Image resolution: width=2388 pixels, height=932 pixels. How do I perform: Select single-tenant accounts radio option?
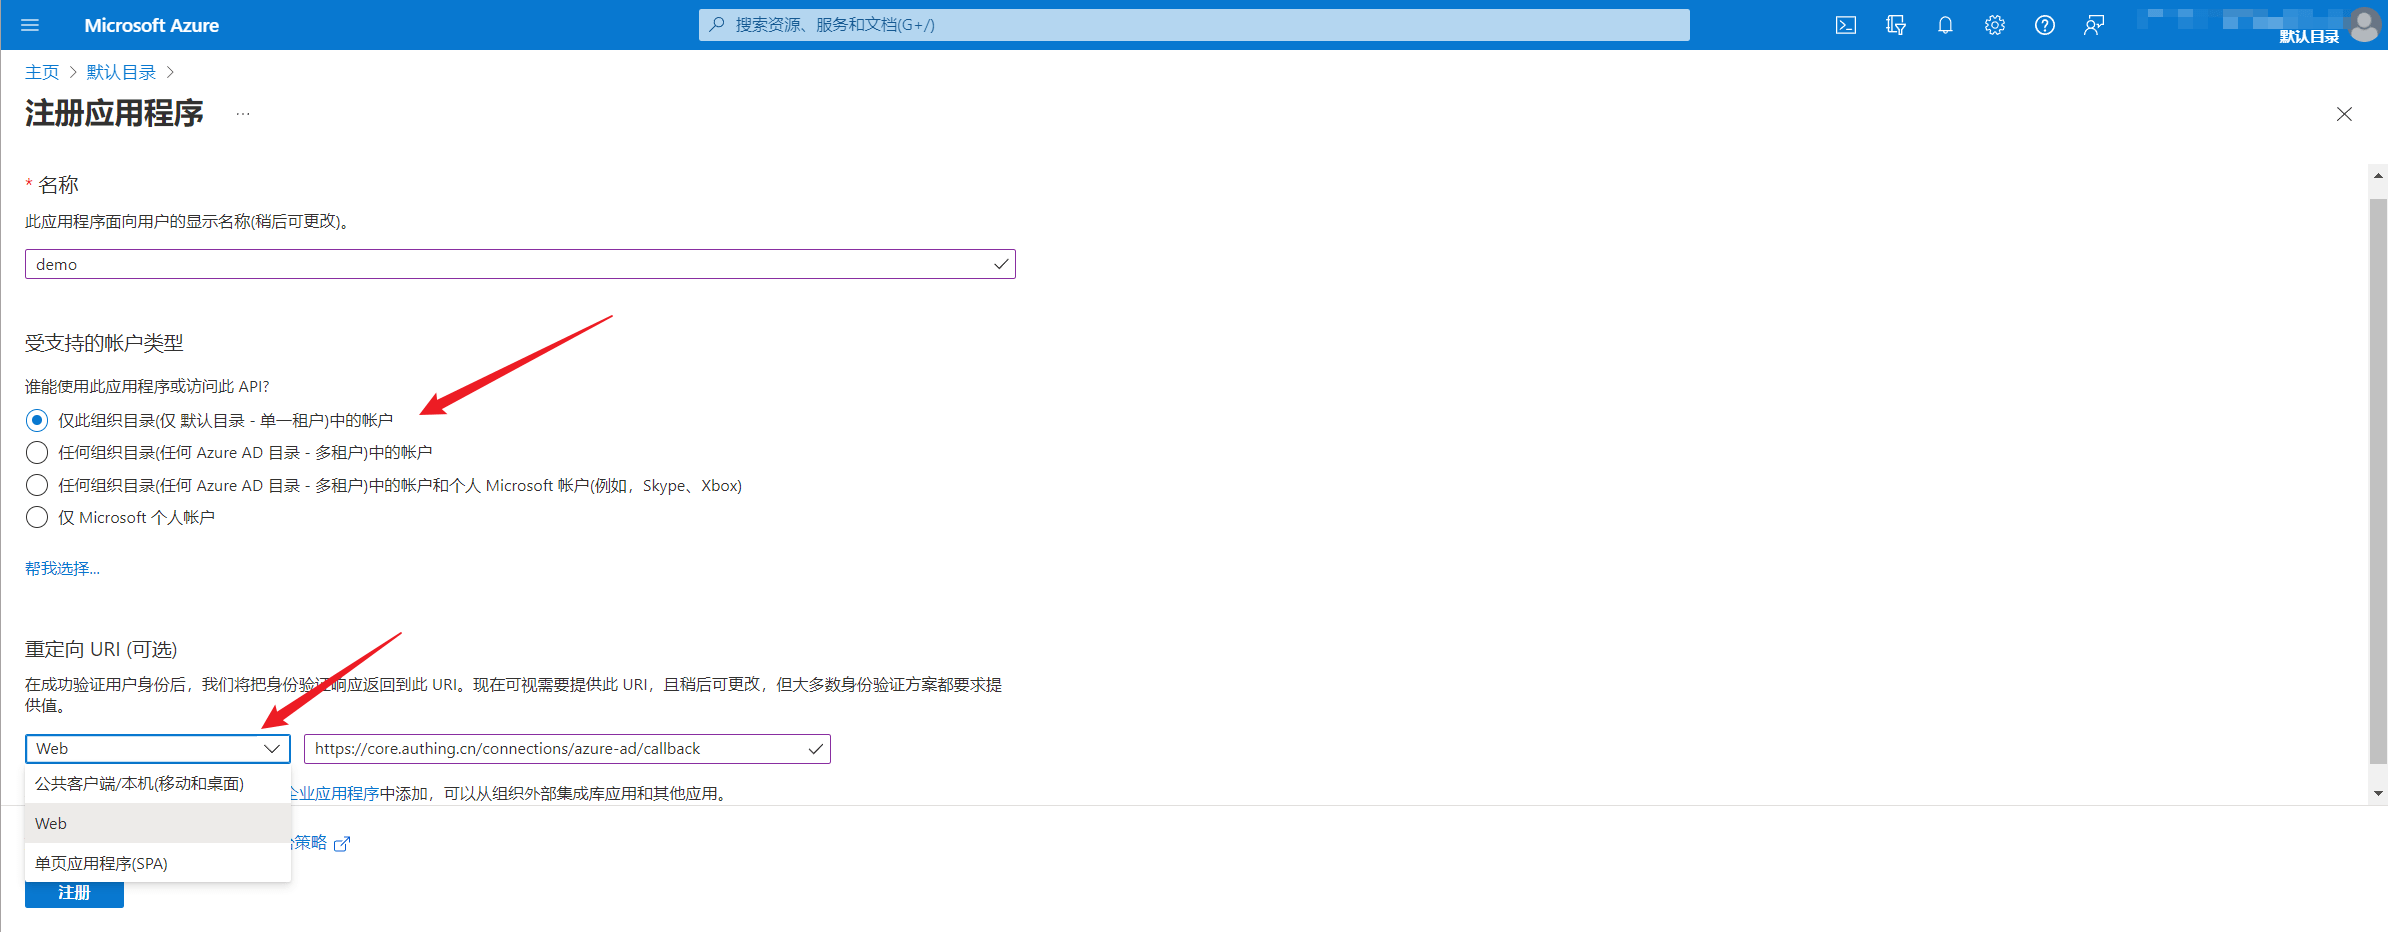[37, 420]
